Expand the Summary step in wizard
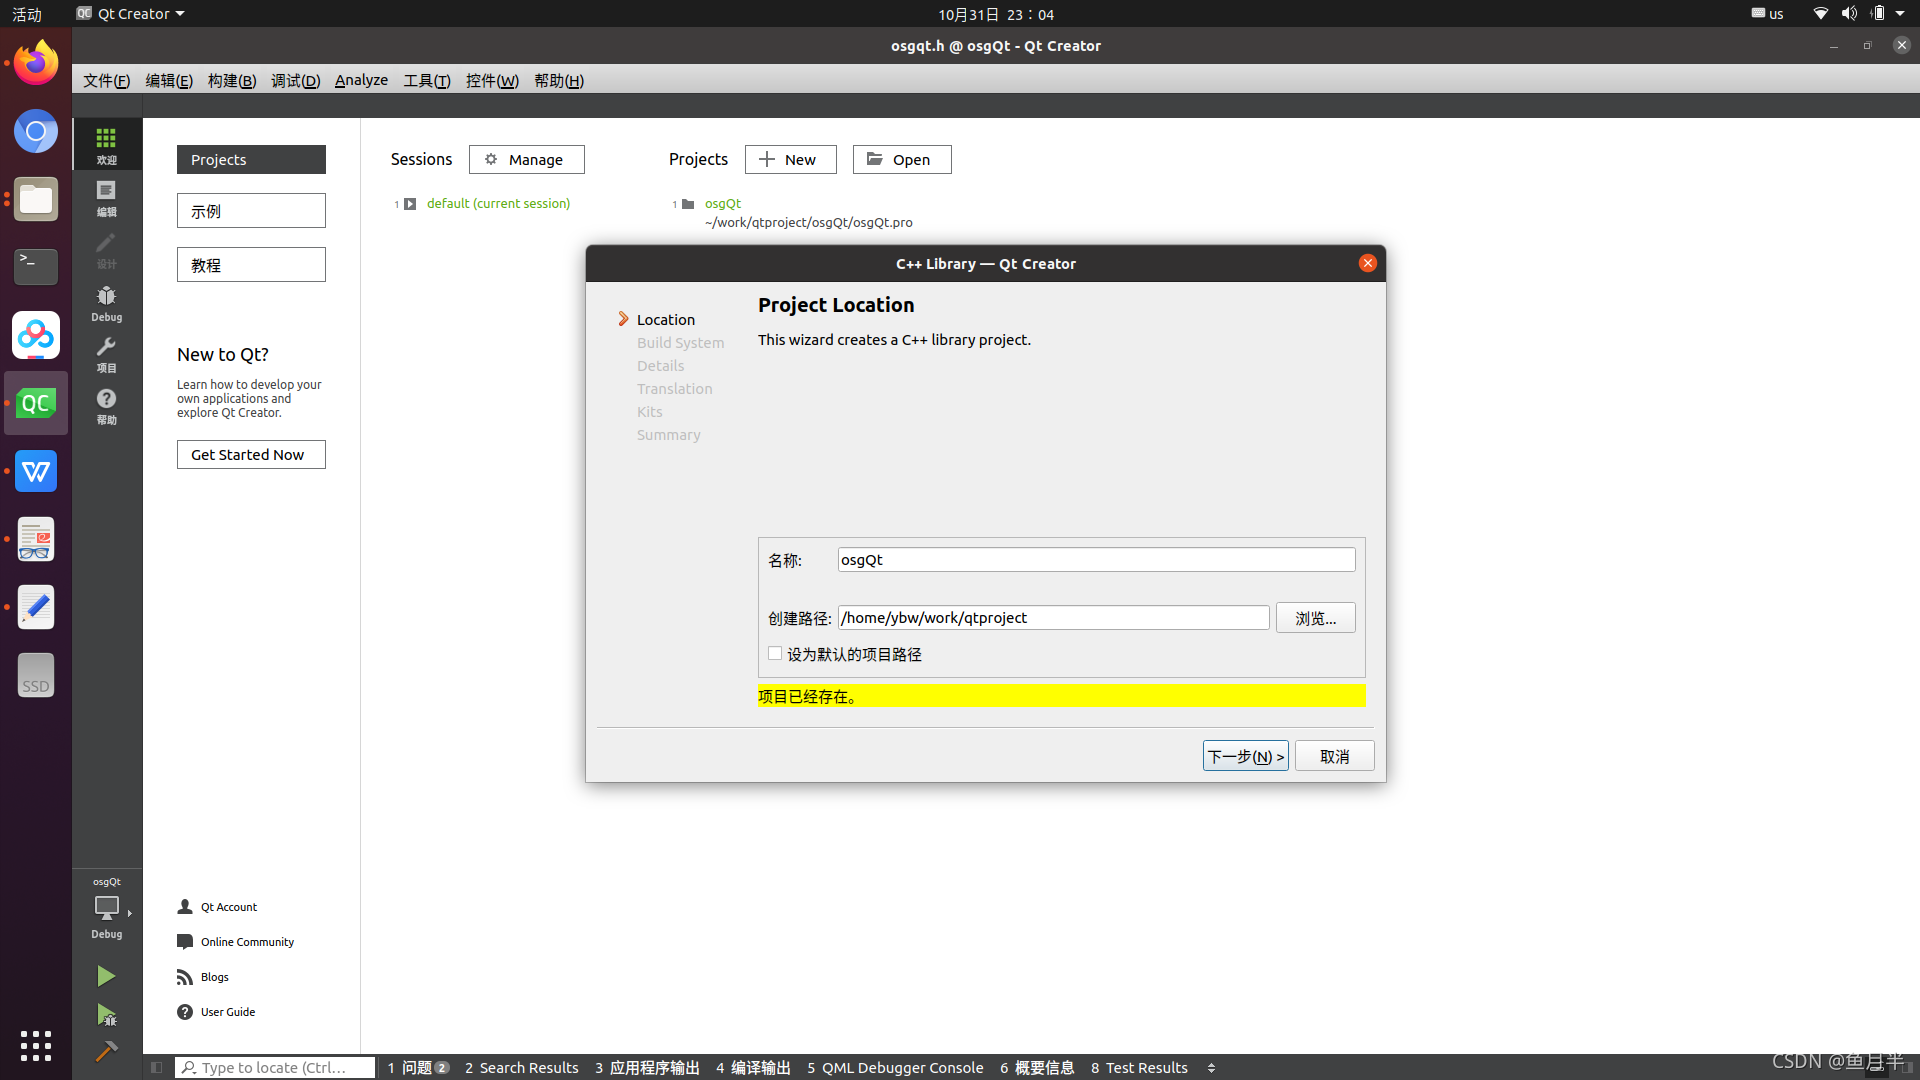Image resolution: width=1920 pixels, height=1080 pixels. [x=669, y=434]
